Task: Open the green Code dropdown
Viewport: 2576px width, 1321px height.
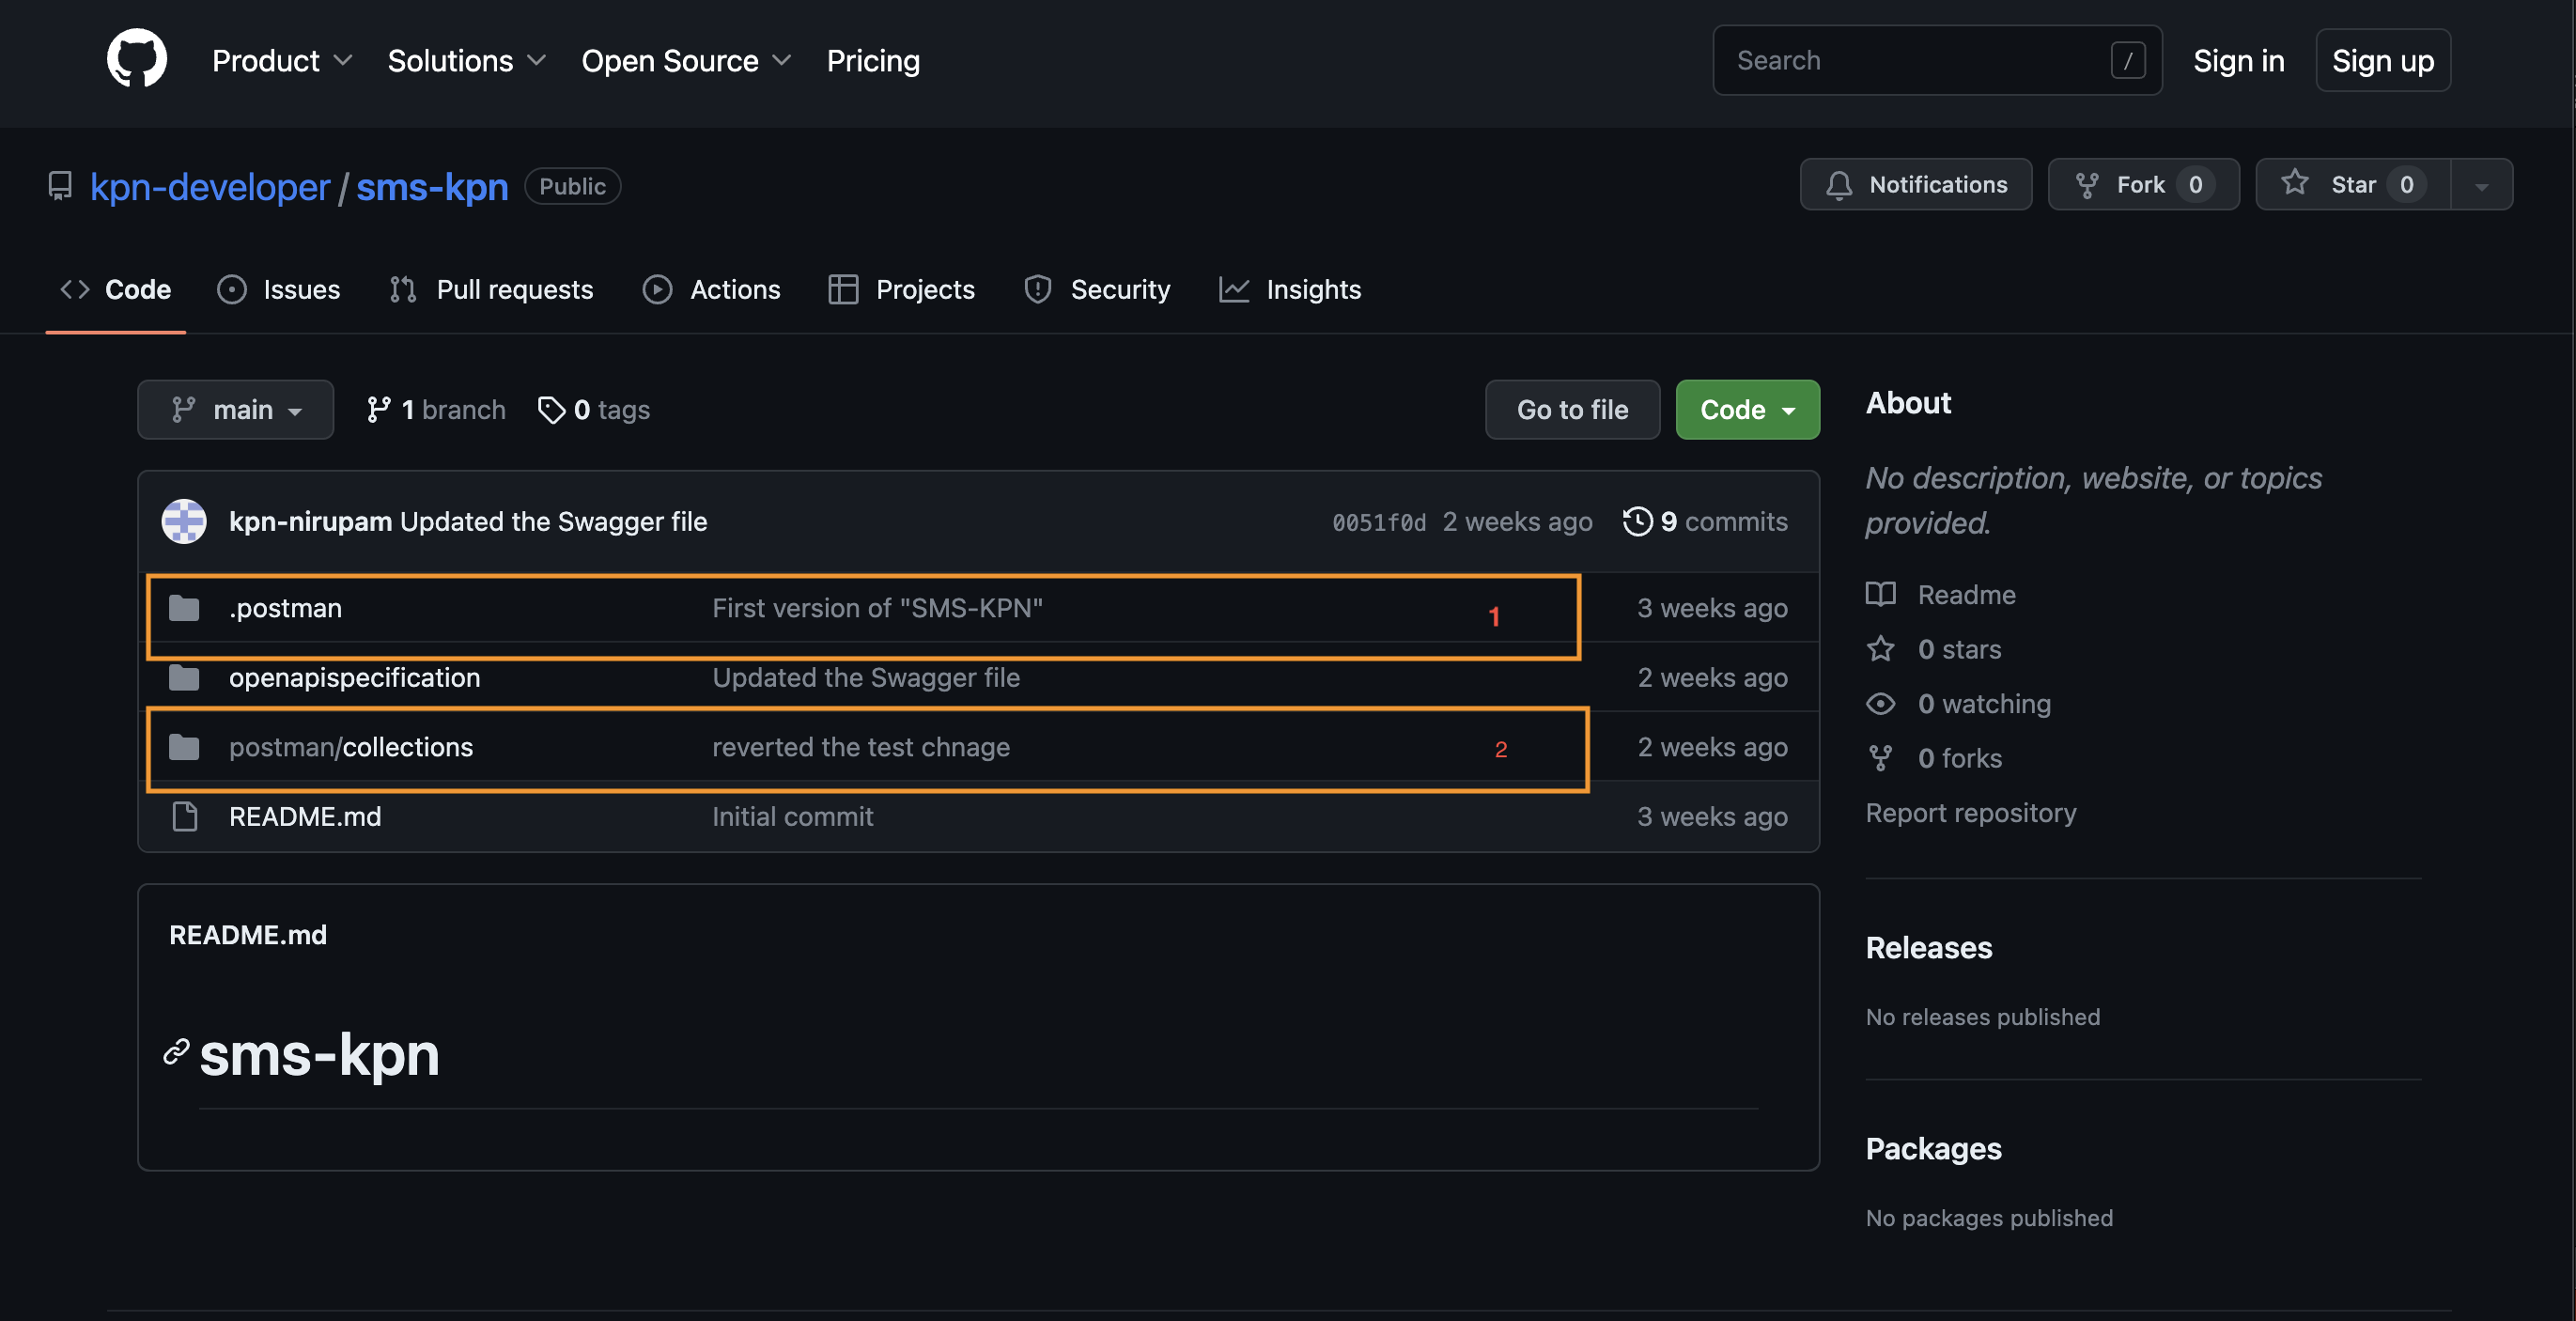Action: pyautogui.click(x=1747, y=410)
